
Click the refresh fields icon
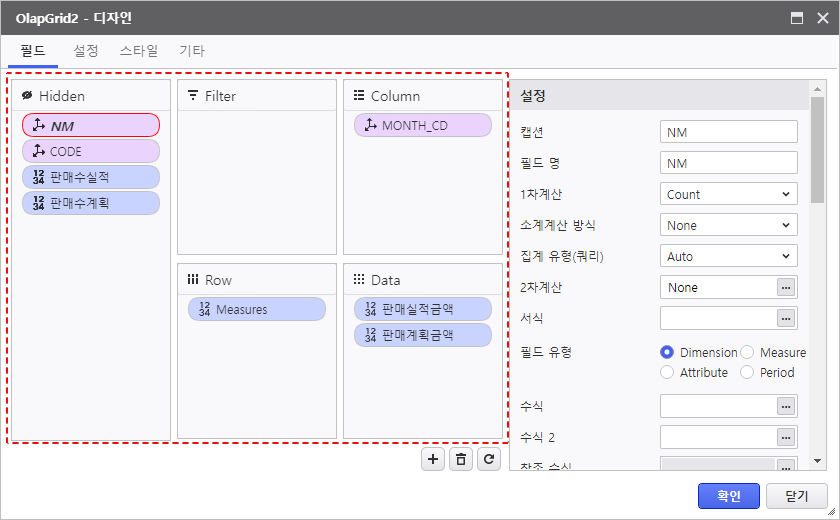(488, 459)
